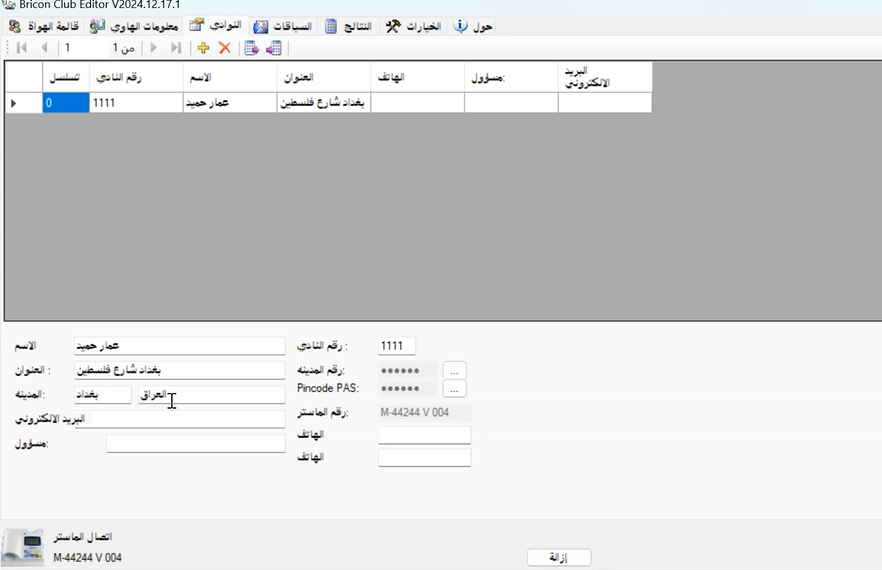Click the مسؤول input field in form
The width and height of the screenshot is (882, 570).
pyautogui.click(x=195, y=443)
